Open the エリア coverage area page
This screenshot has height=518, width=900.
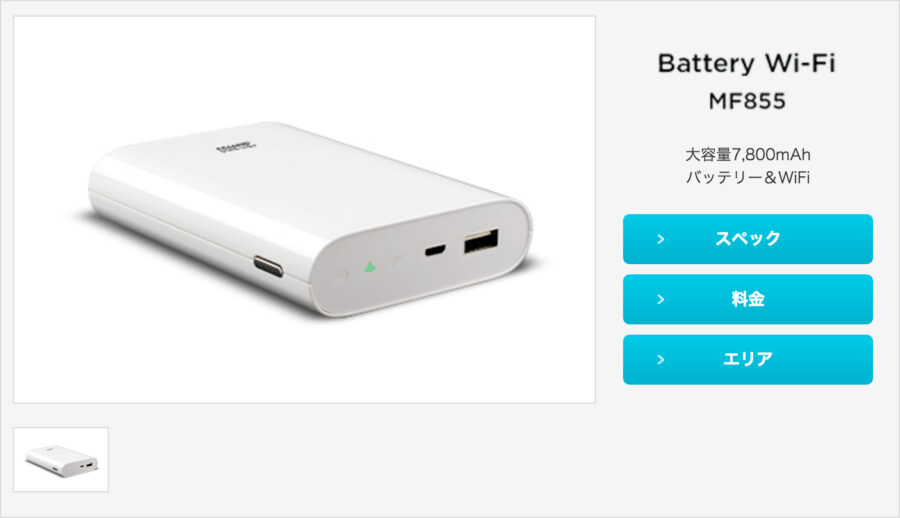pyautogui.click(x=747, y=359)
